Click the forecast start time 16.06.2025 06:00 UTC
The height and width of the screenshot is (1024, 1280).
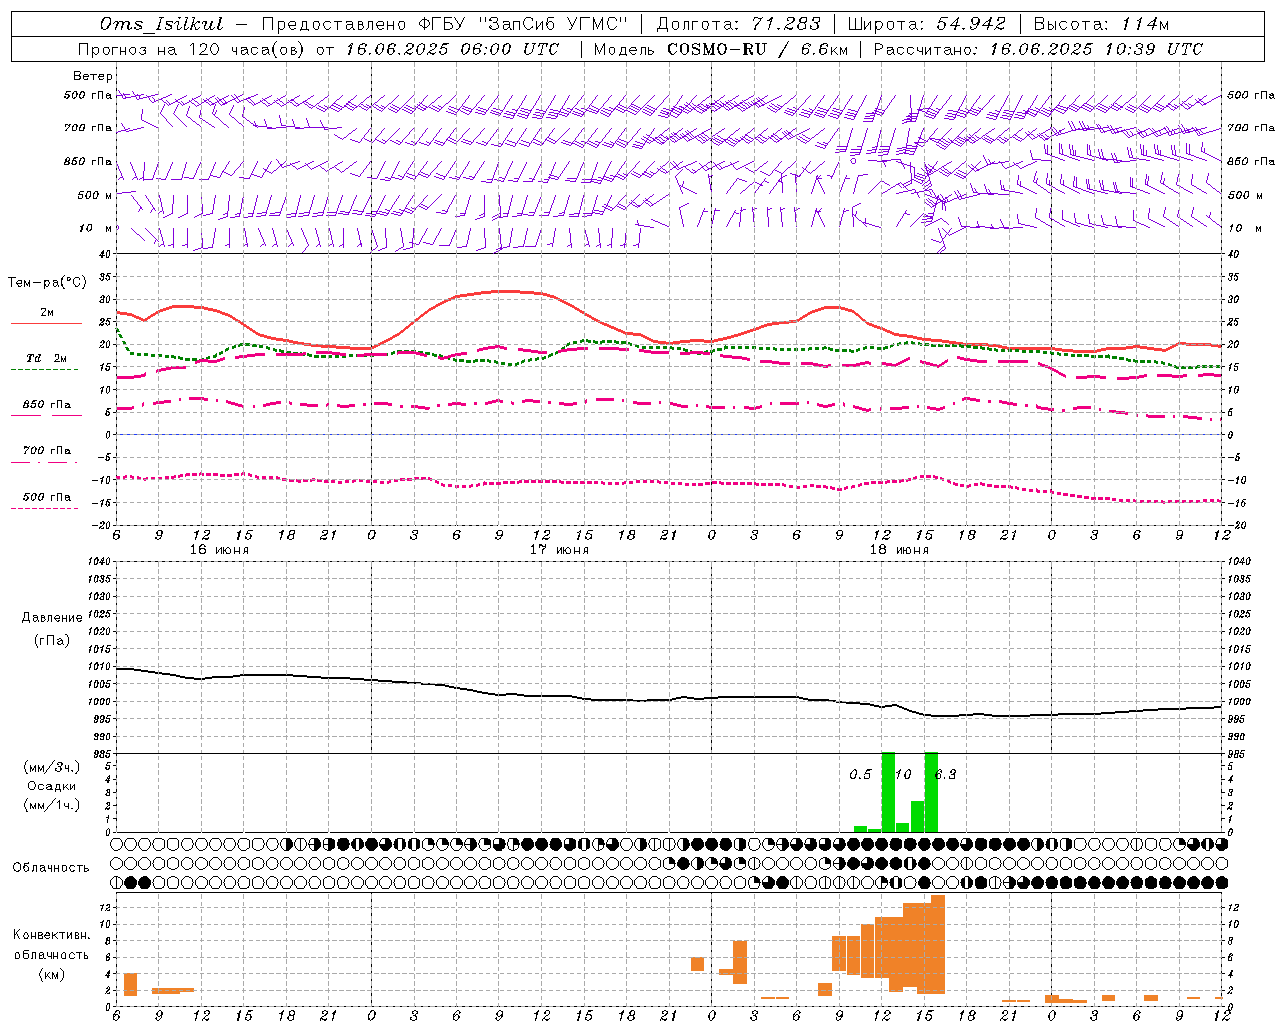pyautogui.click(x=452, y=49)
